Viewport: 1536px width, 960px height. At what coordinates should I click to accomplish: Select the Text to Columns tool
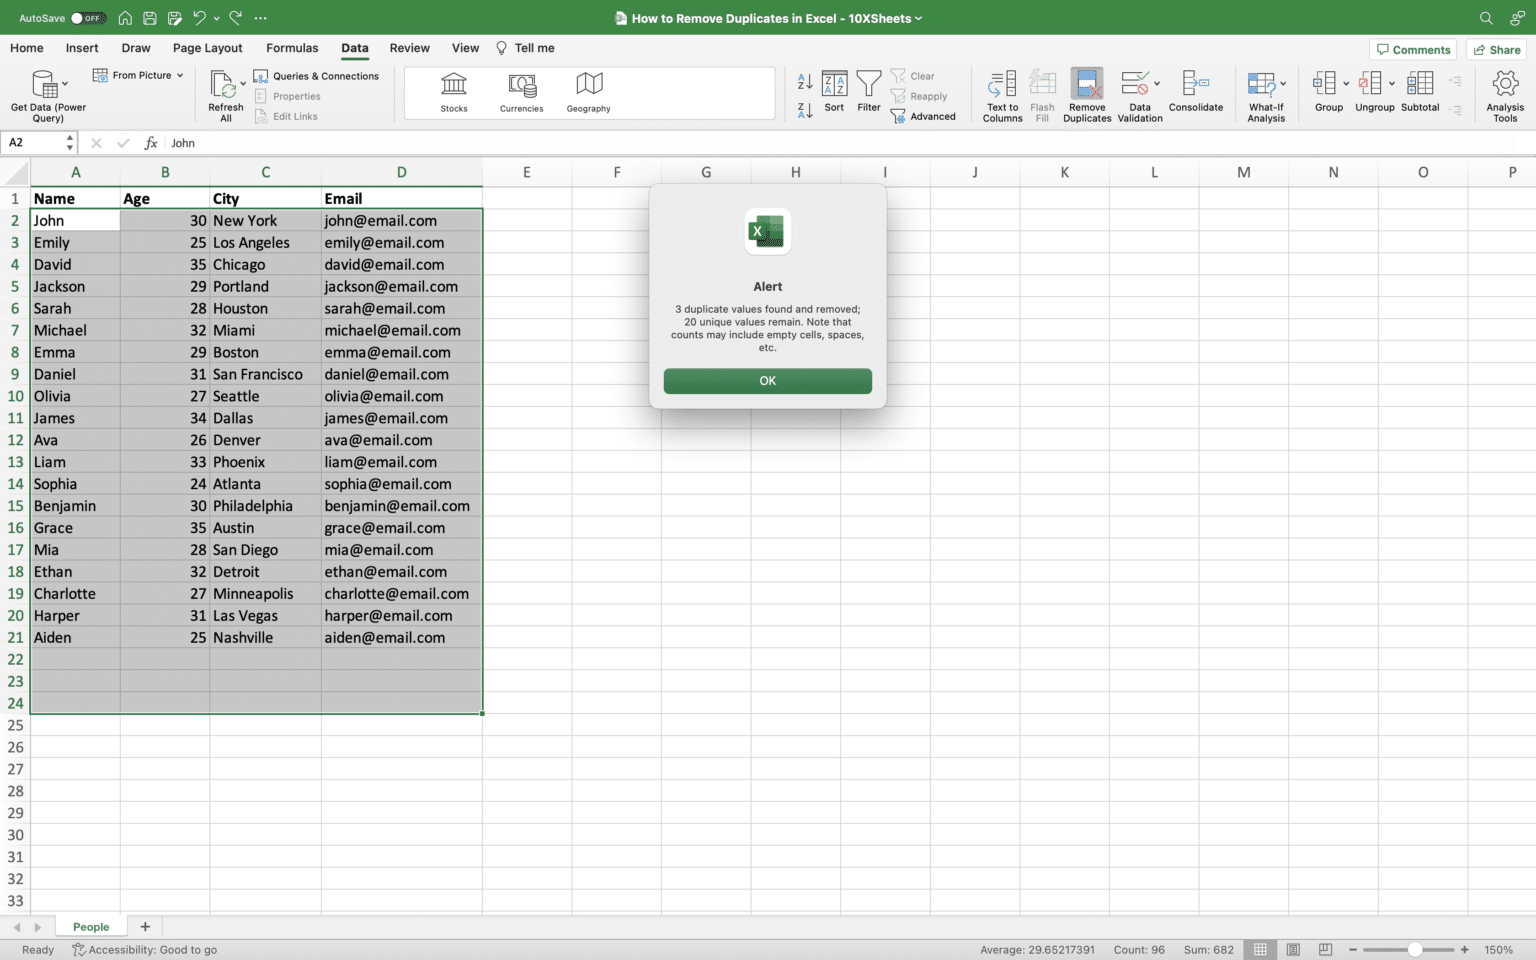(1001, 95)
